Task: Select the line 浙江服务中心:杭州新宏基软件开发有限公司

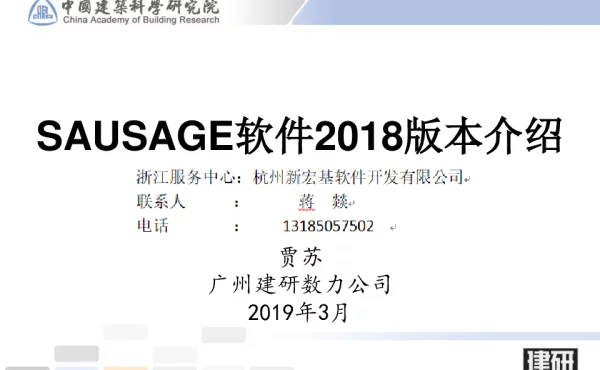Action: [x=301, y=177]
